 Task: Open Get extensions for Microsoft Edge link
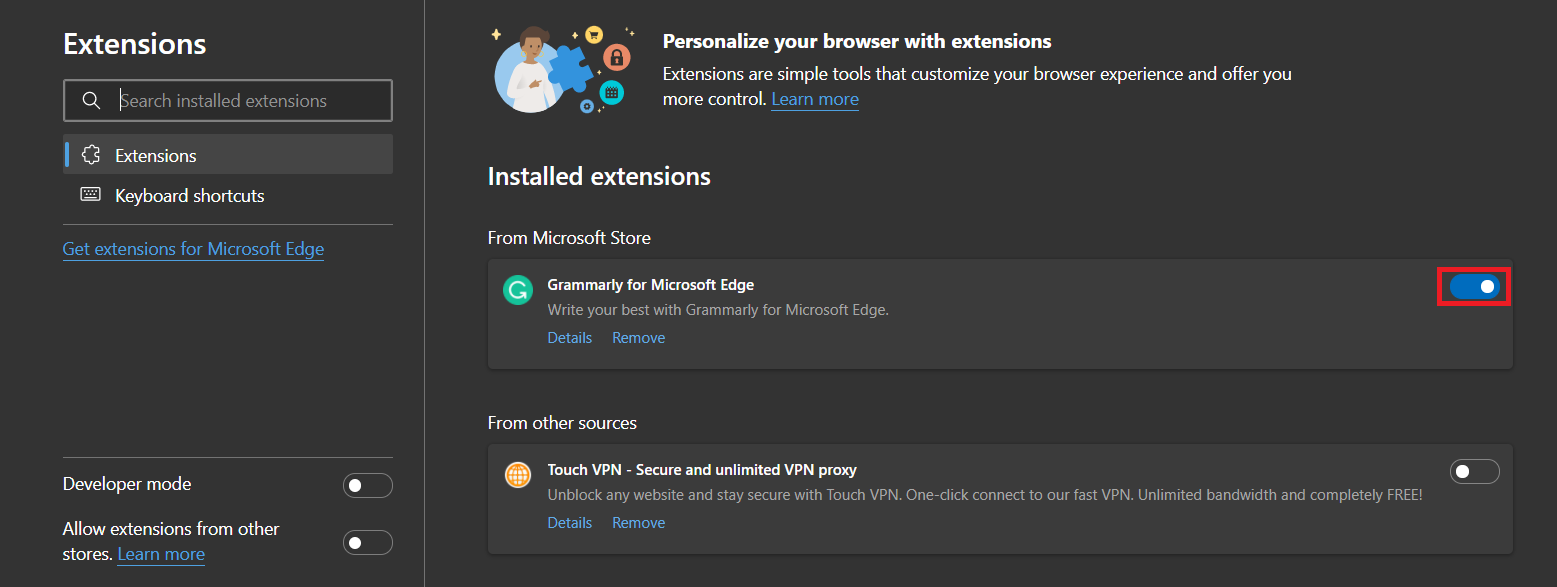[193, 249]
